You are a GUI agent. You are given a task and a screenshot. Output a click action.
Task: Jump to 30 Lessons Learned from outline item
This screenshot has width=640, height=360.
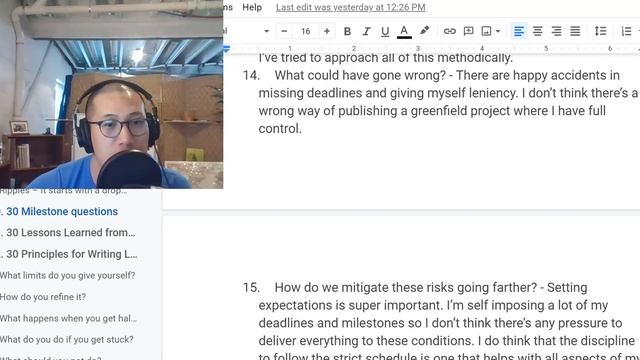[x=71, y=233]
